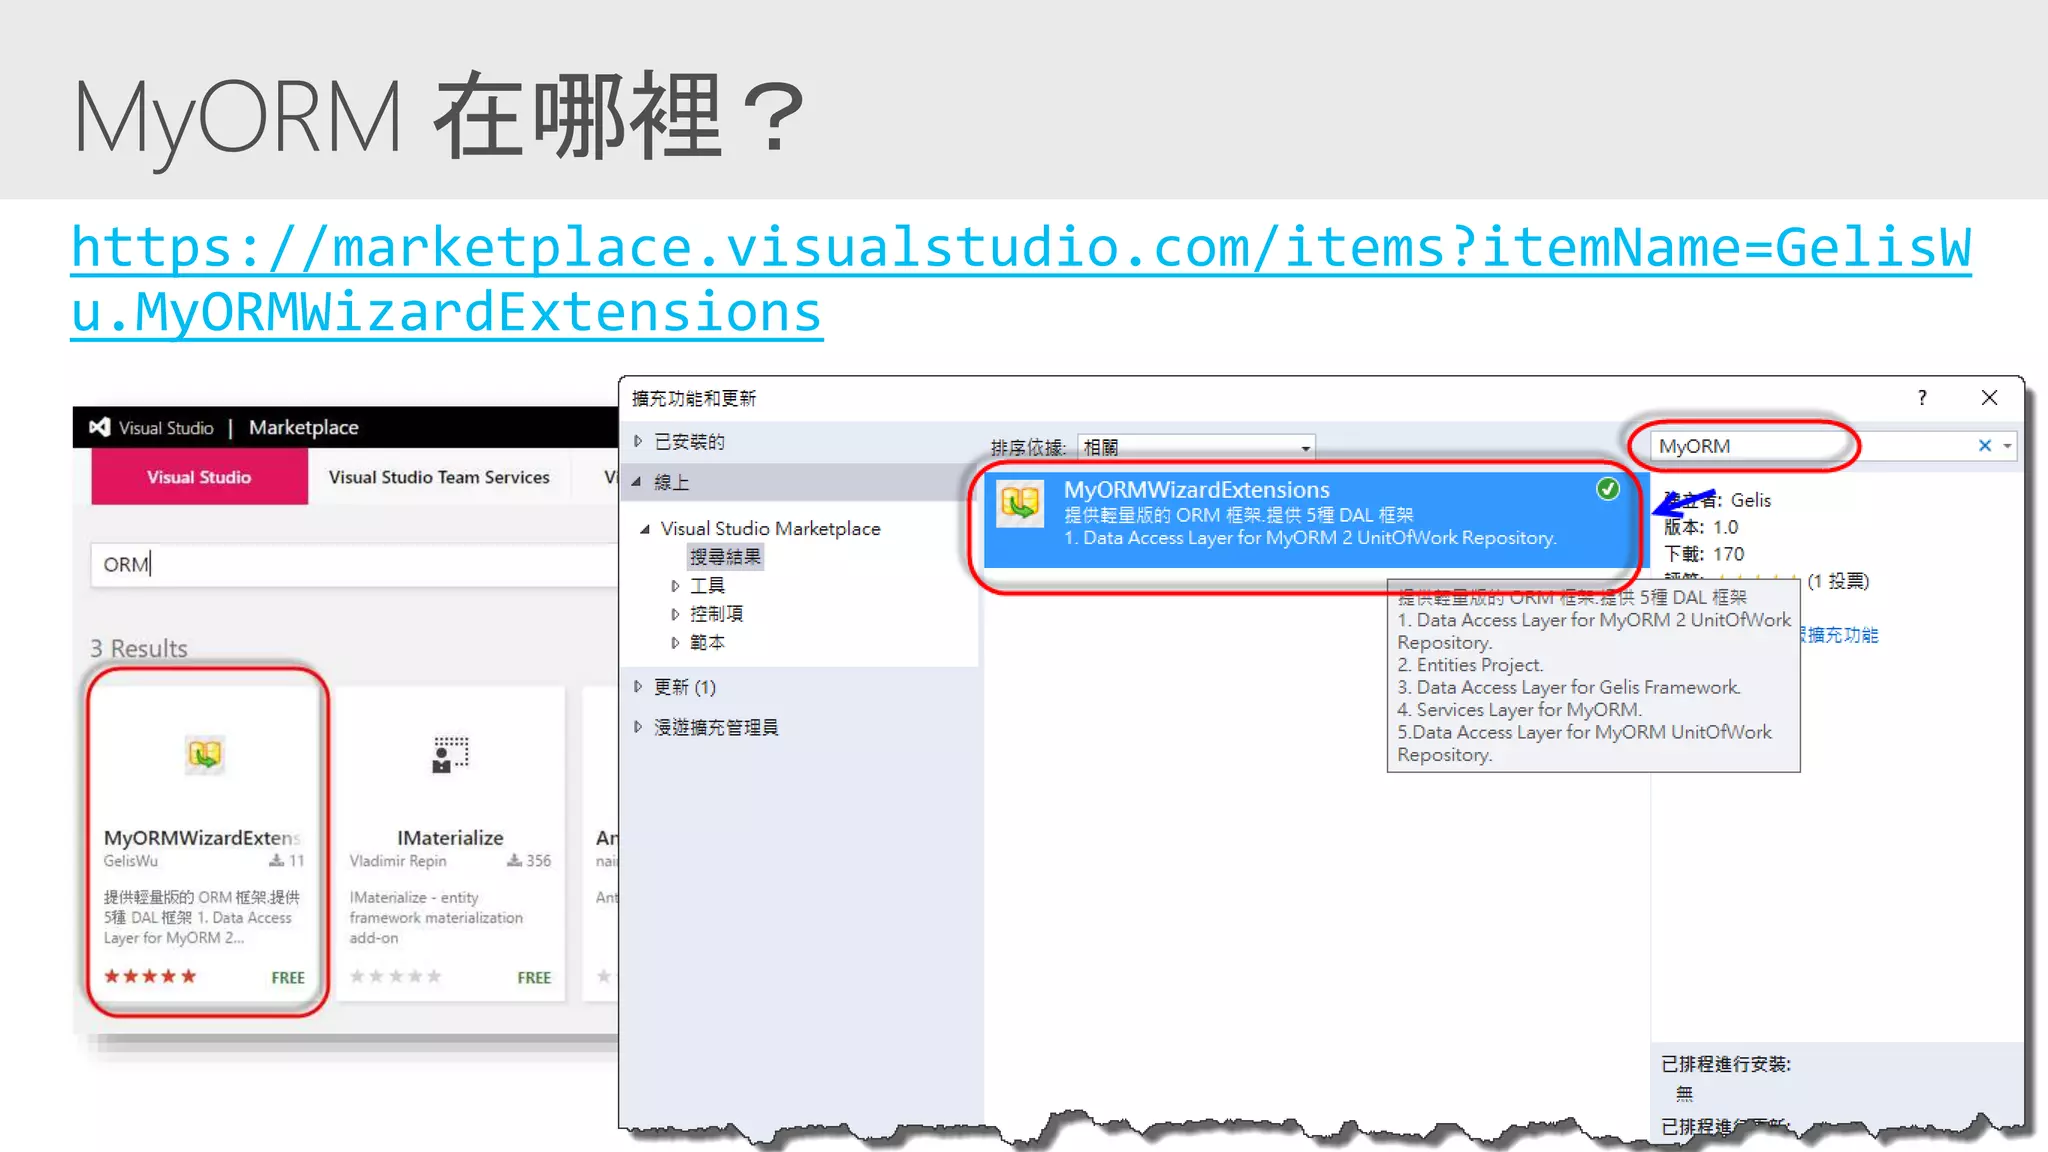
Task: Click the FREE label on MyORMWizardExtensions card
Action: pos(288,977)
